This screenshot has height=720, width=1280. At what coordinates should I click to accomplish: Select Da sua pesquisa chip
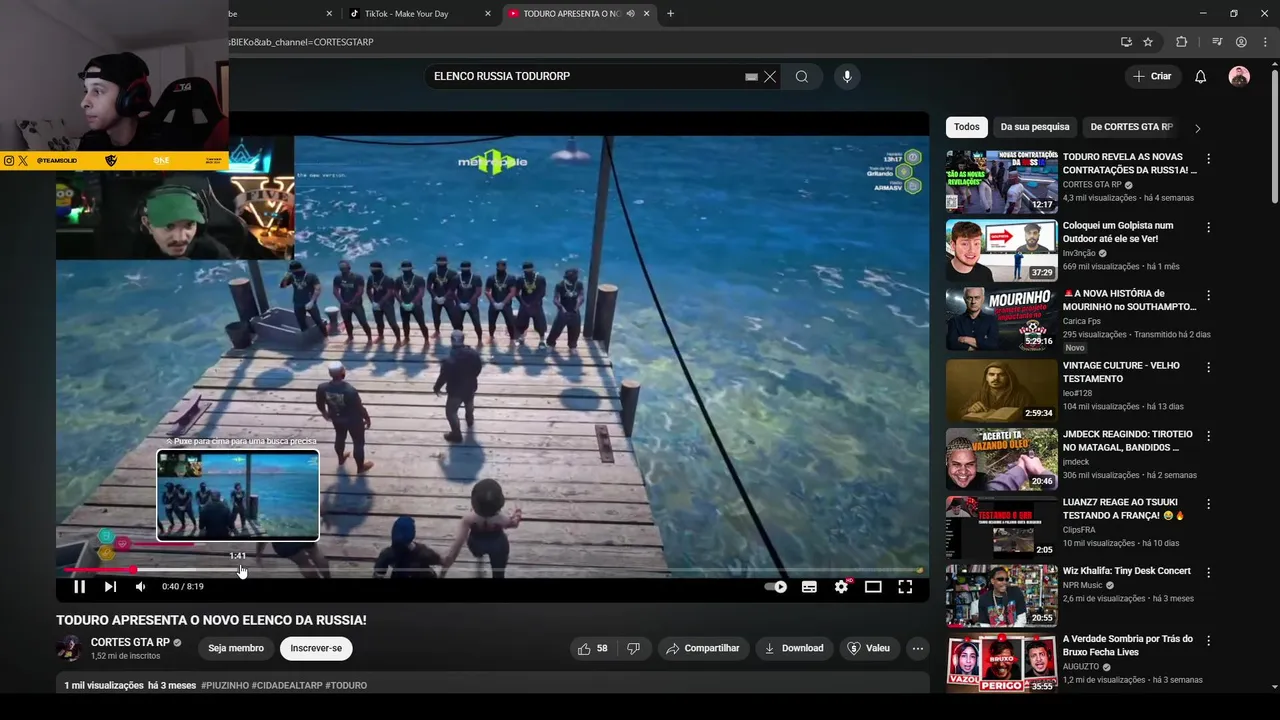(1035, 127)
